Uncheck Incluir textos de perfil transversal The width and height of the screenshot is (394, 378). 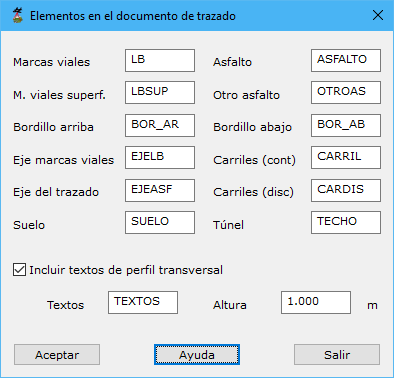19,270
